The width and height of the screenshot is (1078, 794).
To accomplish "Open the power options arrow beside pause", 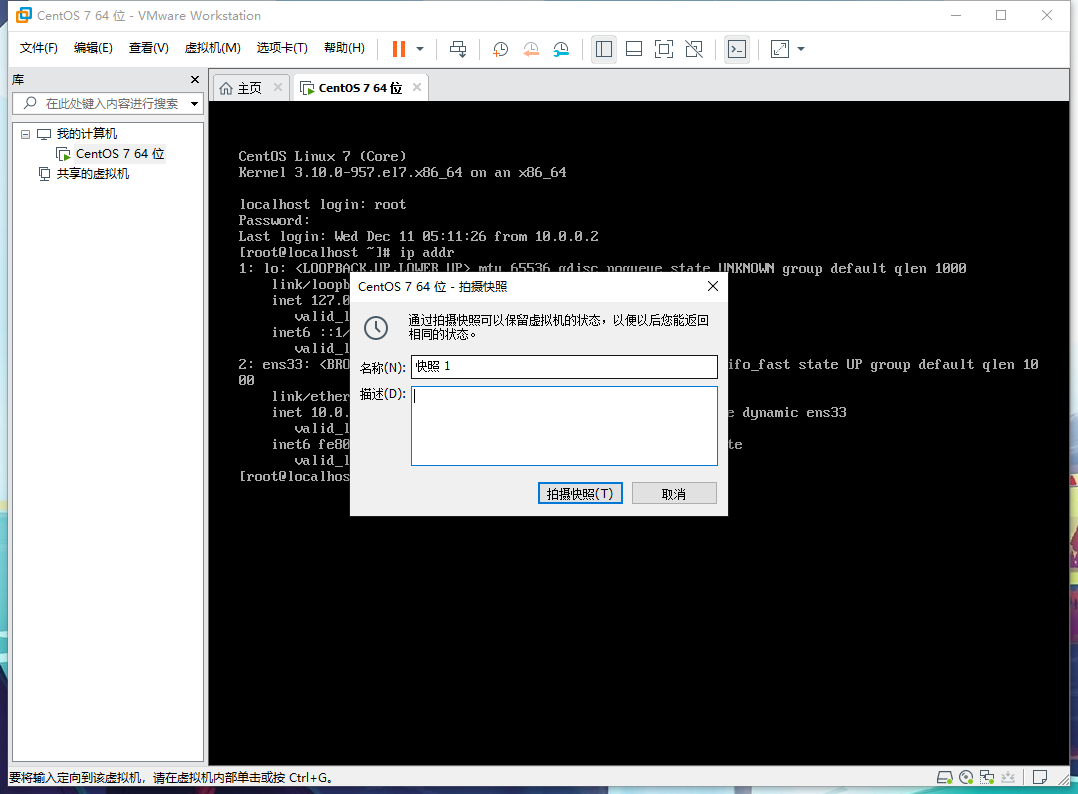I will [420, 49].
